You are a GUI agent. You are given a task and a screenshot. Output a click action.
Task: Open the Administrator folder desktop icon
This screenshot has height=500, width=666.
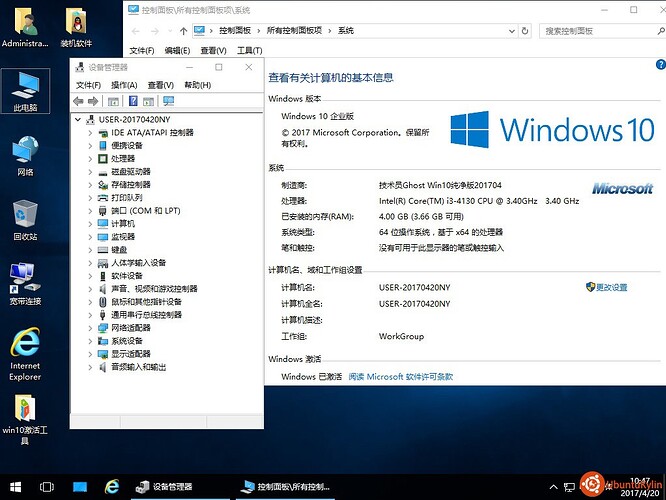point(25,28)
